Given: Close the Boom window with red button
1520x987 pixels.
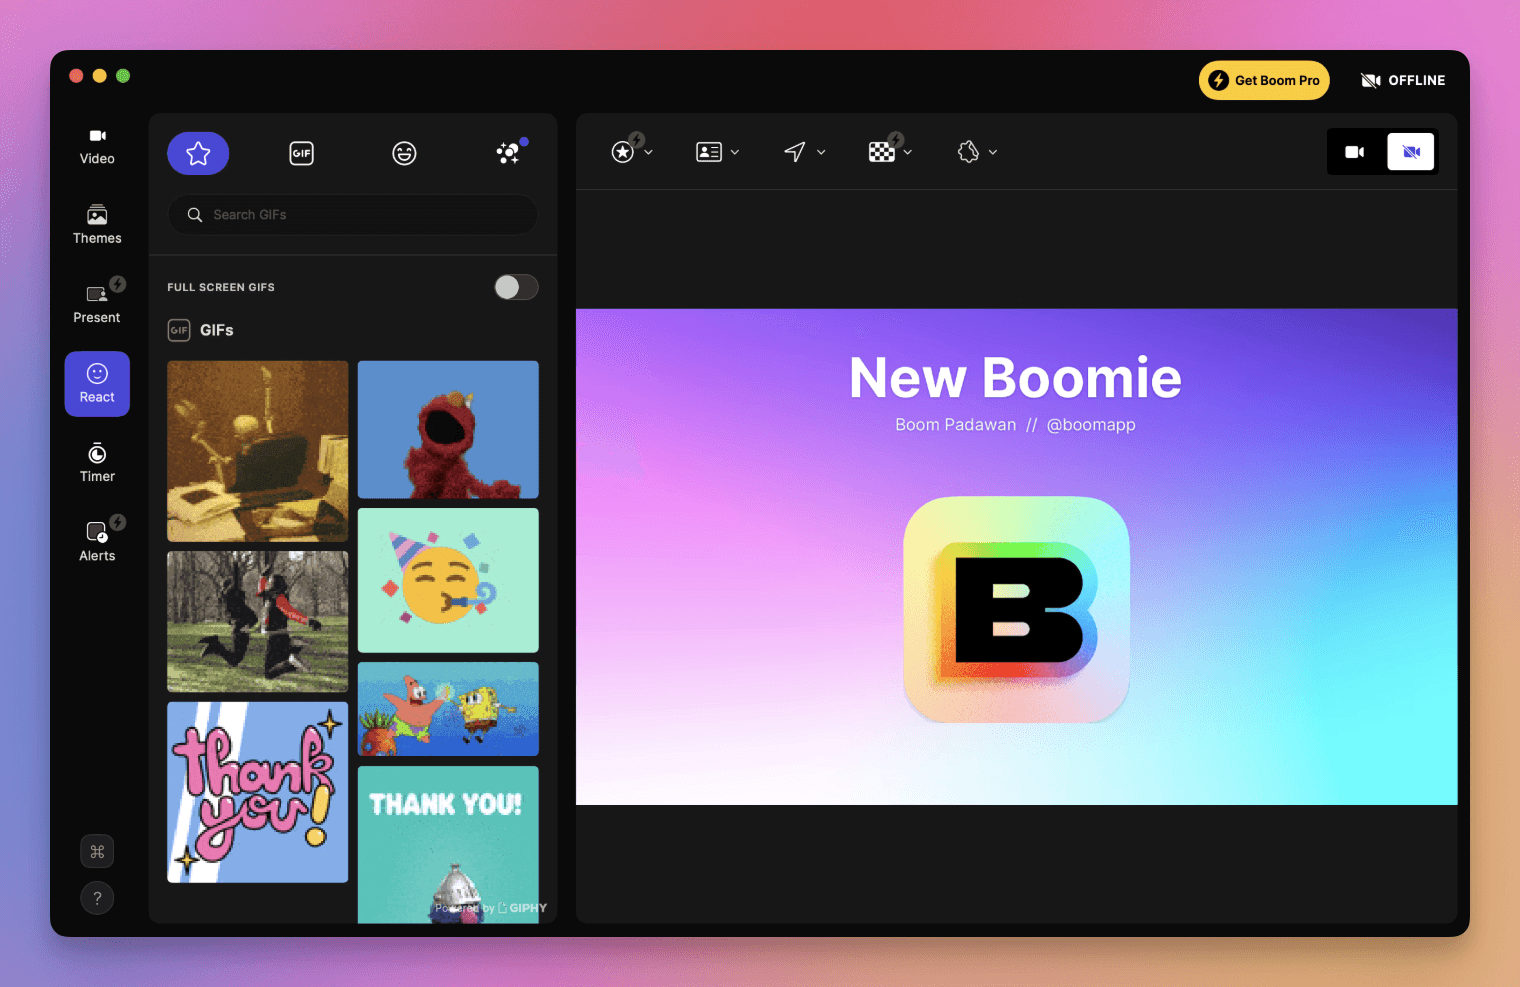Looking at the screenshot, I should (76, 76).
